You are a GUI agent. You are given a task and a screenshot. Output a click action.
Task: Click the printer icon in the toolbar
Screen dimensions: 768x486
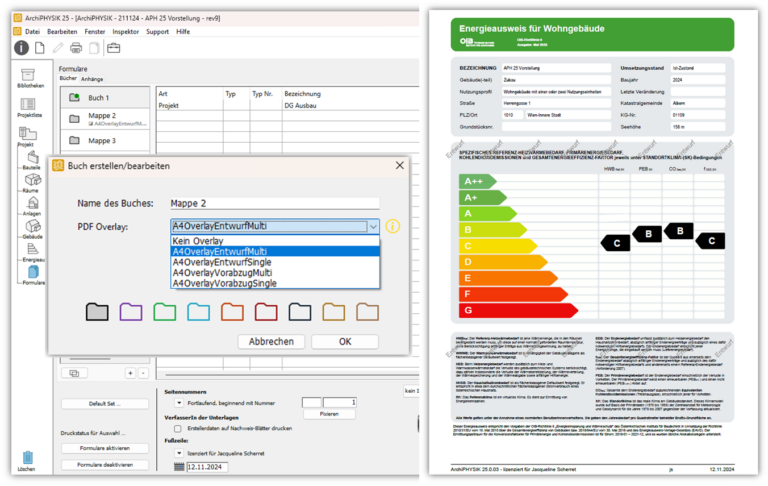[76, 48]
